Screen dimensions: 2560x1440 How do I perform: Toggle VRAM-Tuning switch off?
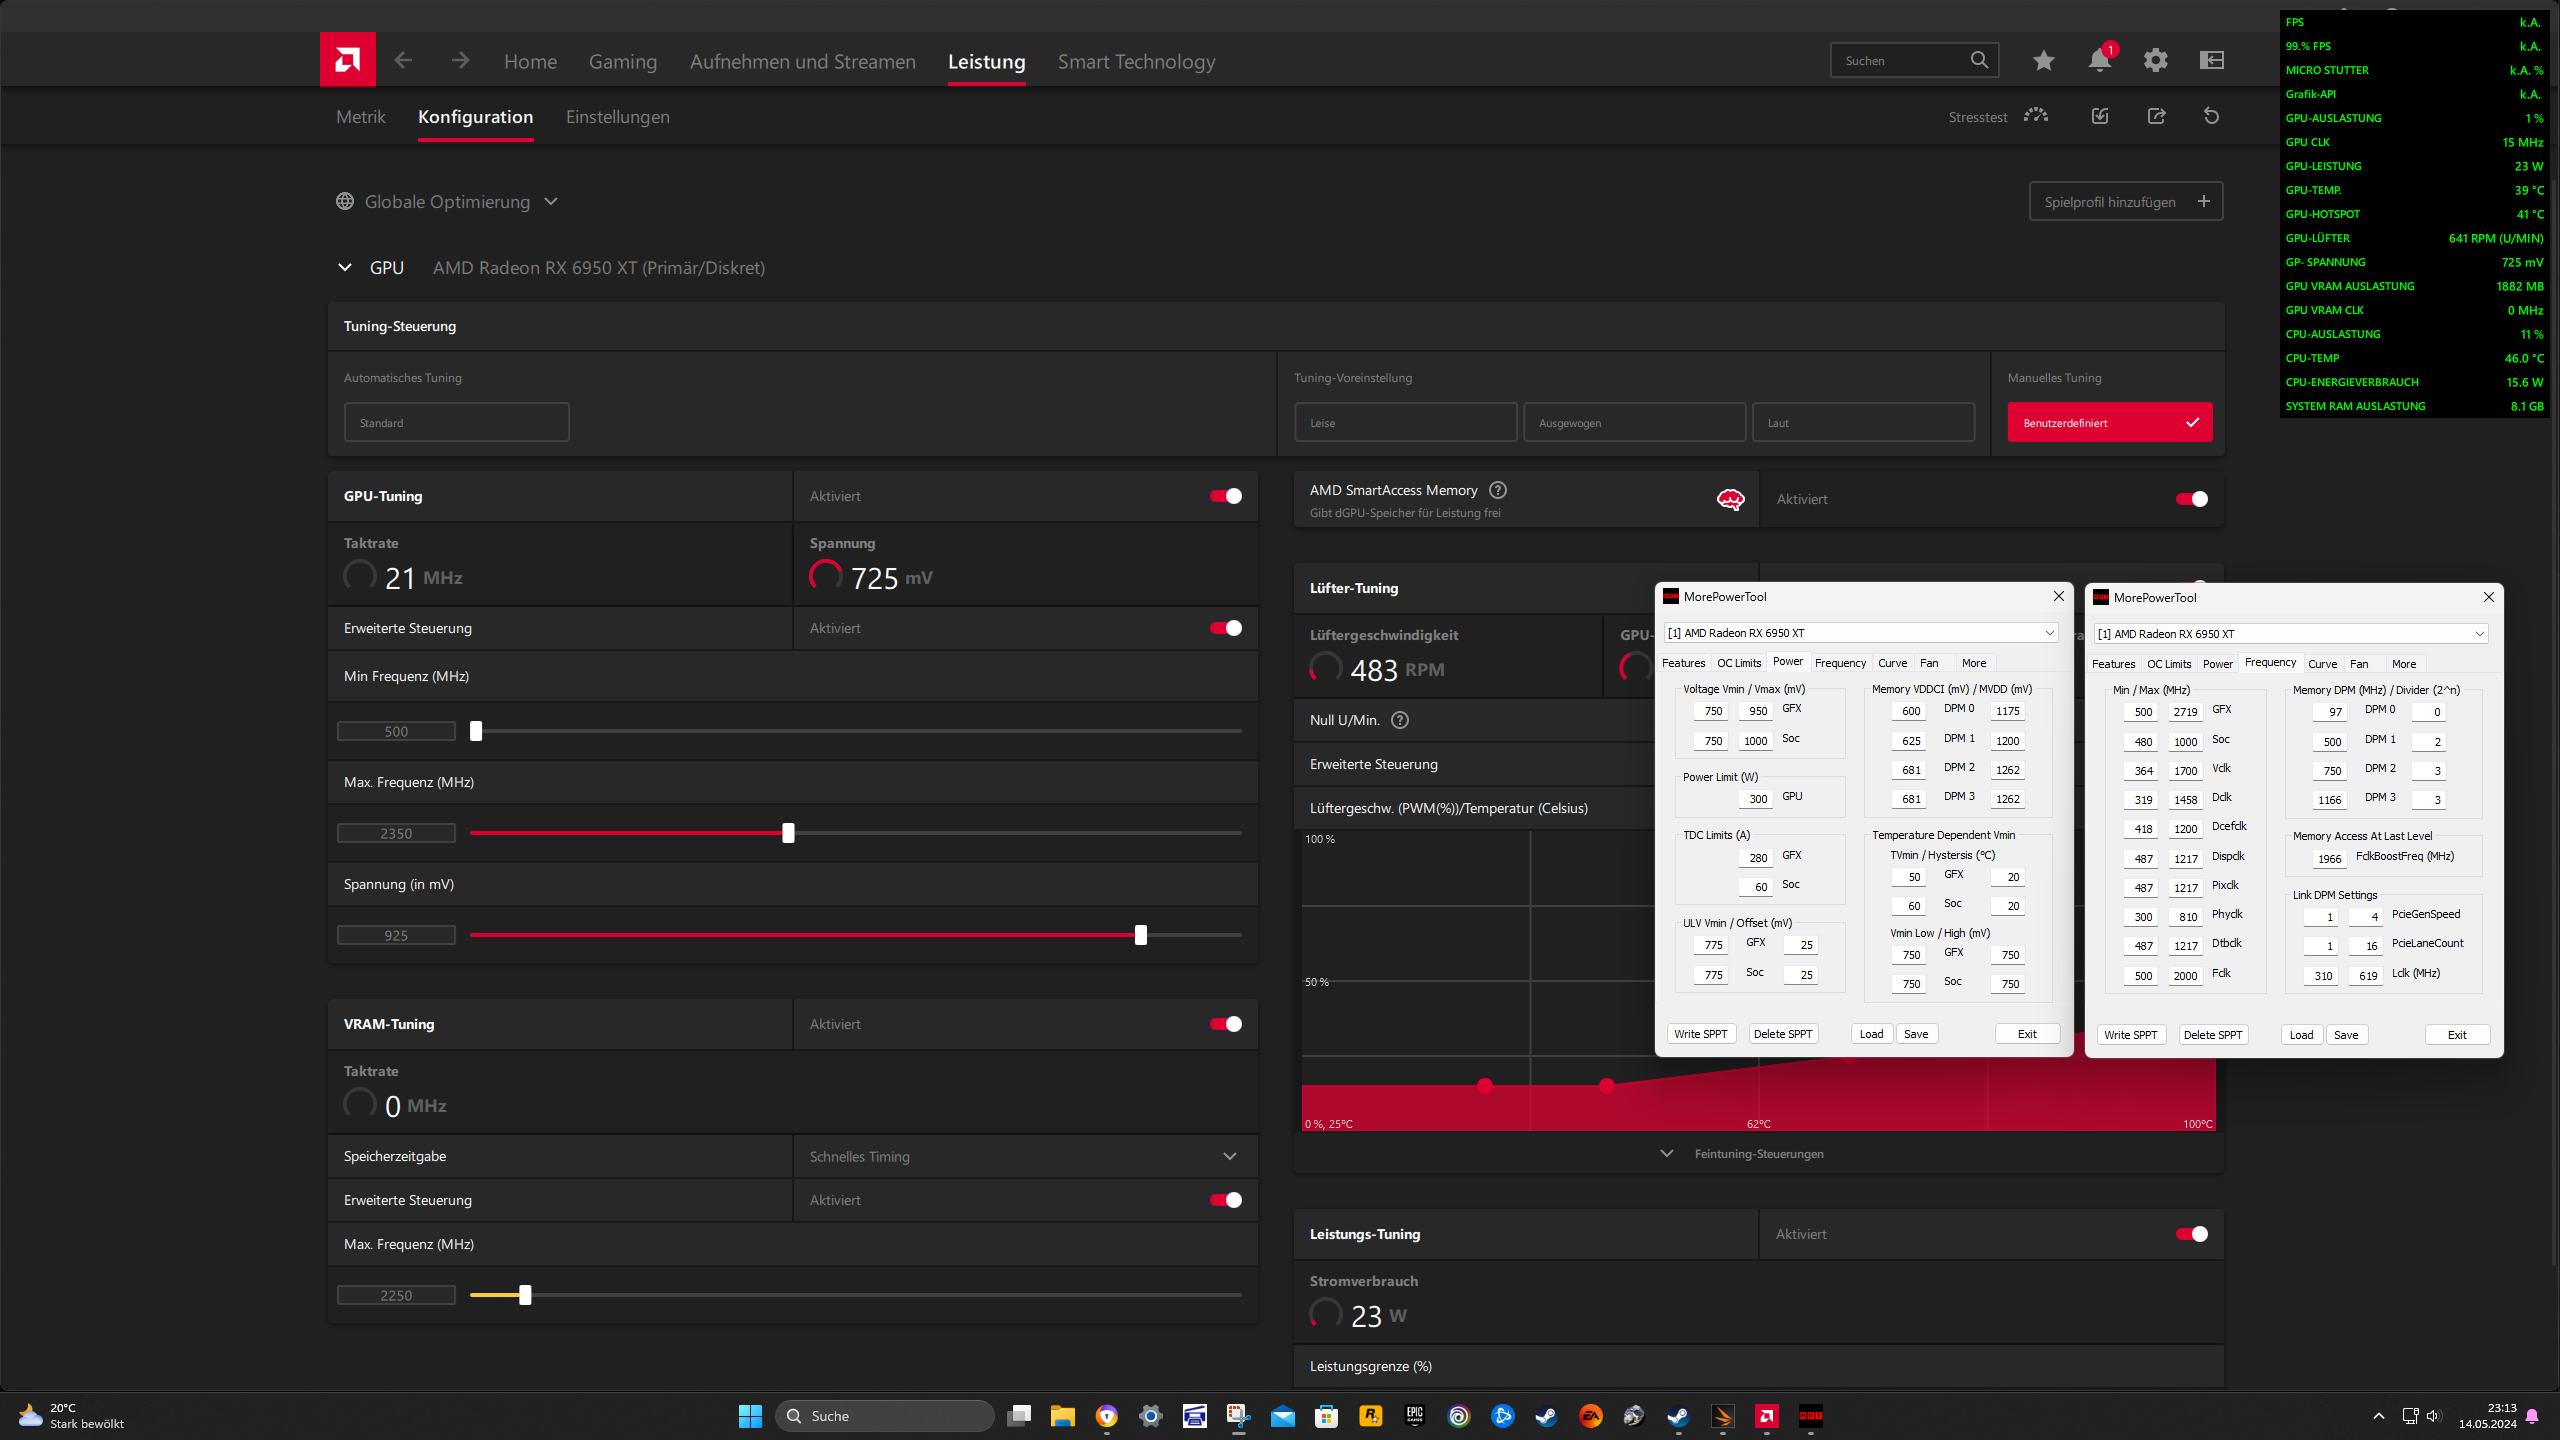(x=1226, y=1024)
